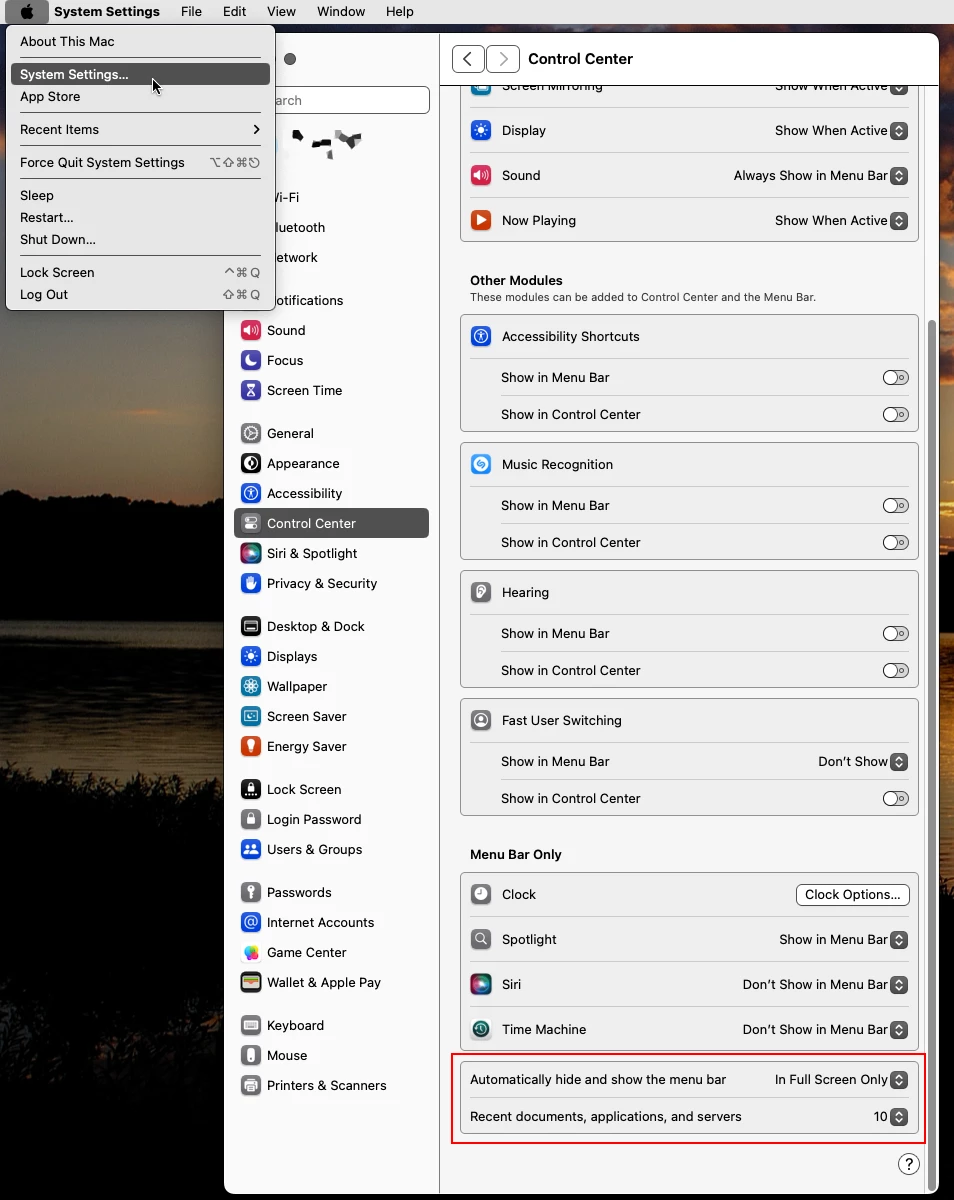The image size is (954, 1200).
Task: Click the General gear icon in sidebar
Action: [x=251, y=433]
